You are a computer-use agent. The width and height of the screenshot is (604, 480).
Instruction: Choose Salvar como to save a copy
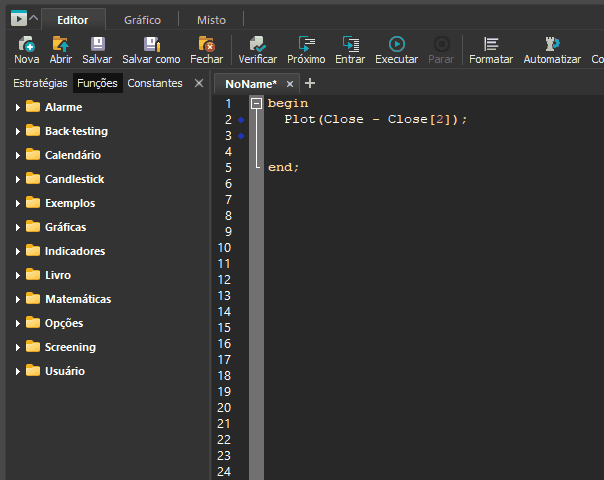[151, 50]
